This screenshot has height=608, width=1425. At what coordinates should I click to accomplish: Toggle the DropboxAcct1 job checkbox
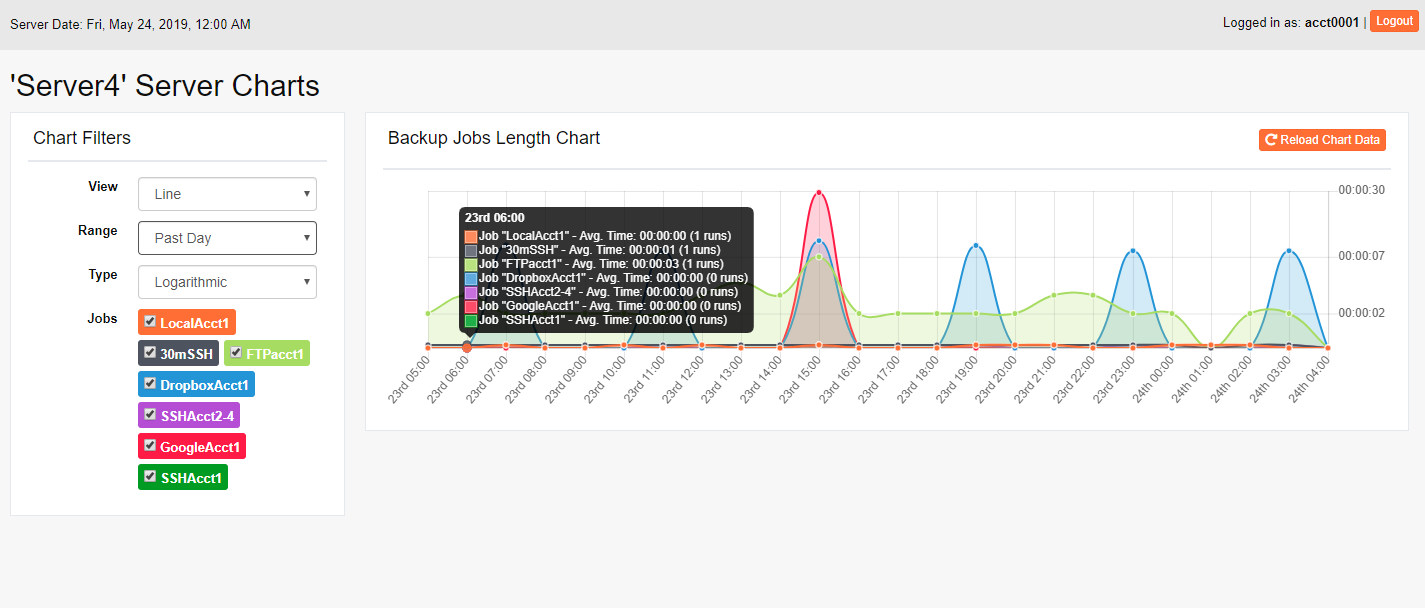pos(150,383)
